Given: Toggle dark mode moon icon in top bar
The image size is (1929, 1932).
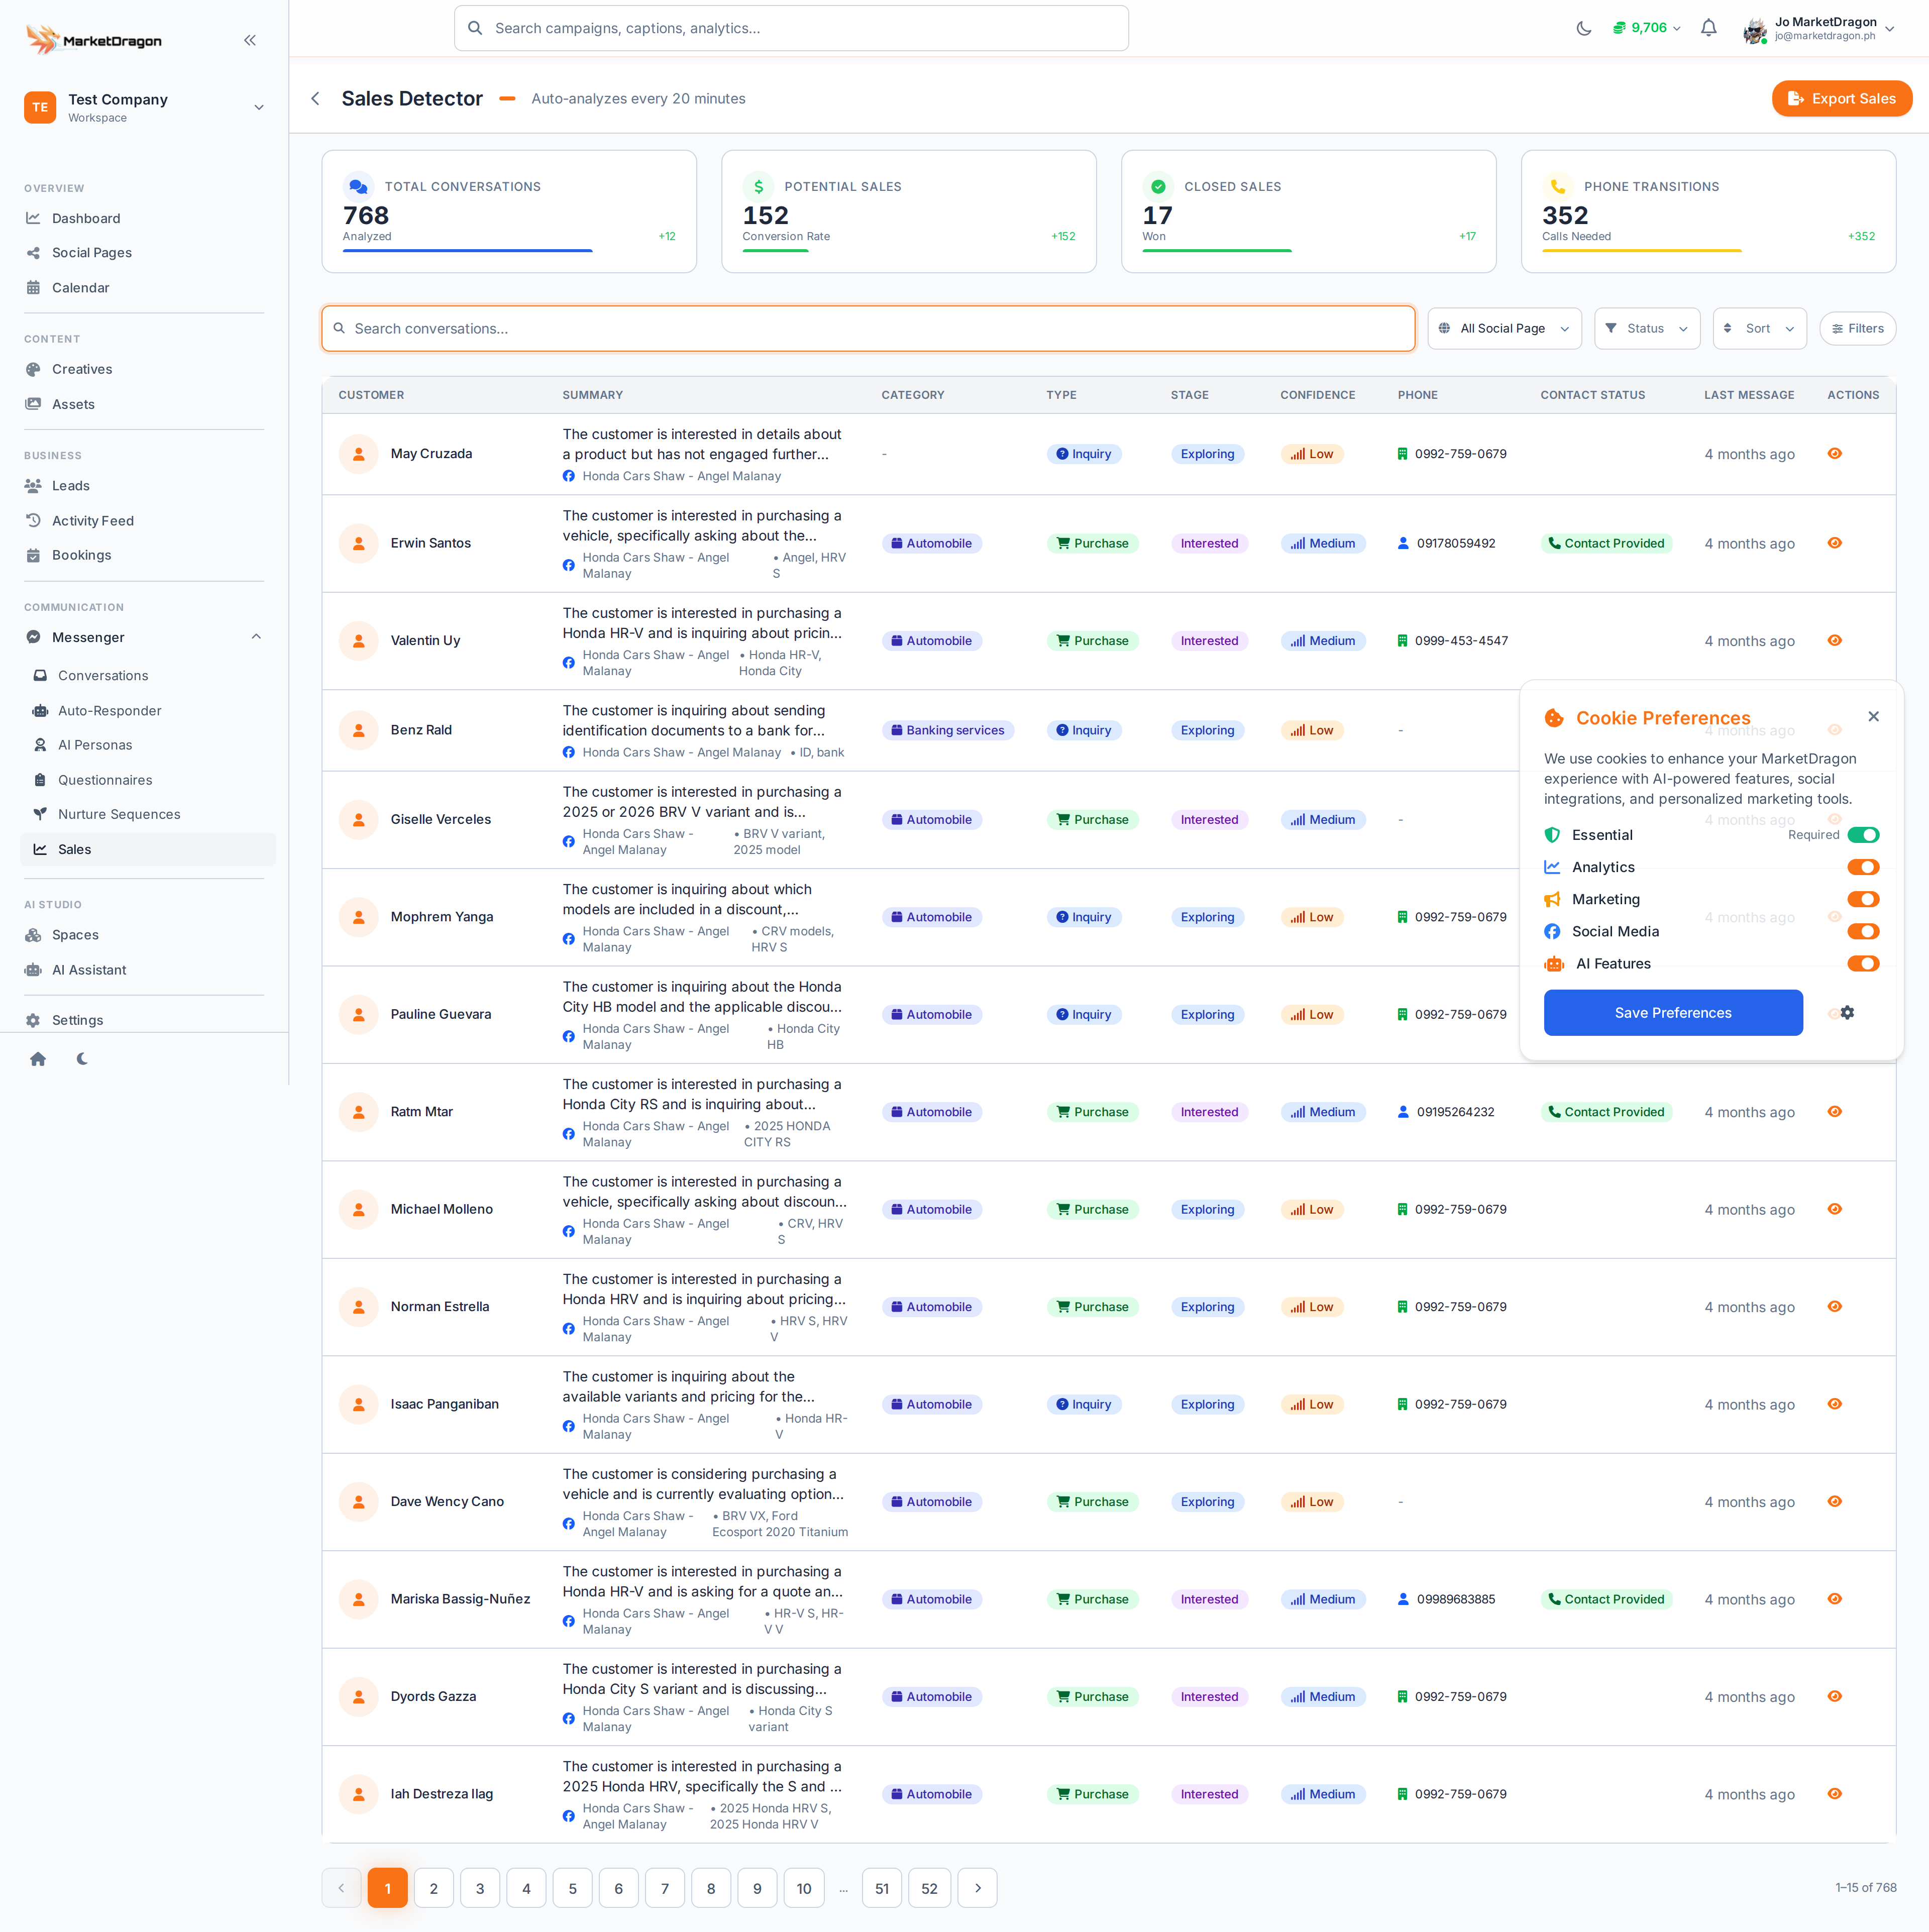Looking at the screenshot, I should coord(1583,28).
